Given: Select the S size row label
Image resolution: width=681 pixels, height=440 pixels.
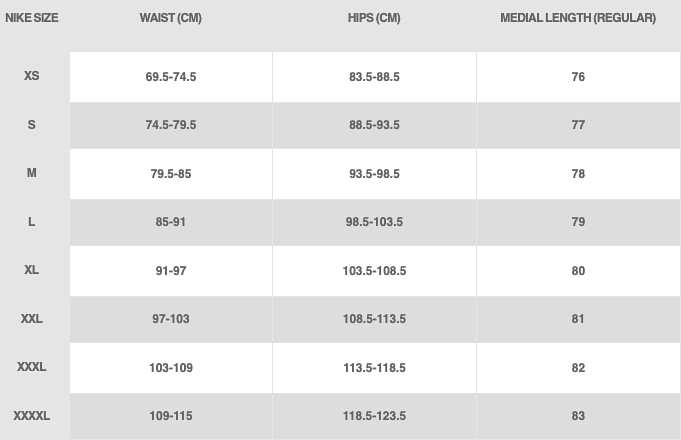Looking at the screenshot, I should (31, 125).
